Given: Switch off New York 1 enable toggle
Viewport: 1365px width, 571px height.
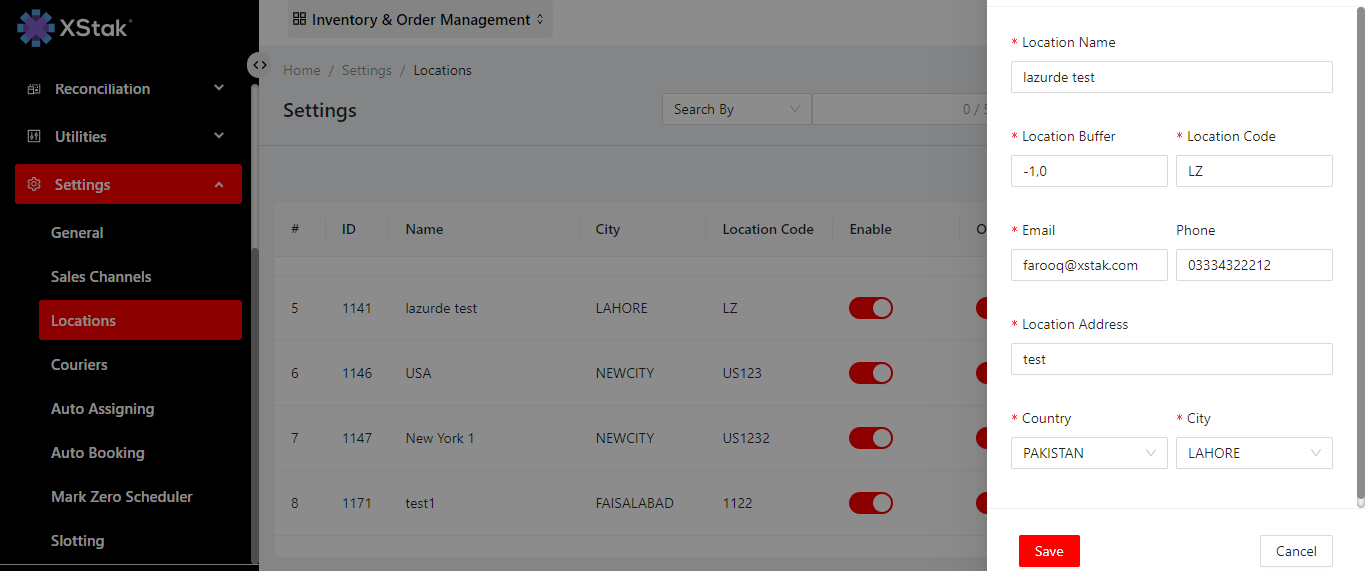Looking at the screenshot, I should point(870,438).
